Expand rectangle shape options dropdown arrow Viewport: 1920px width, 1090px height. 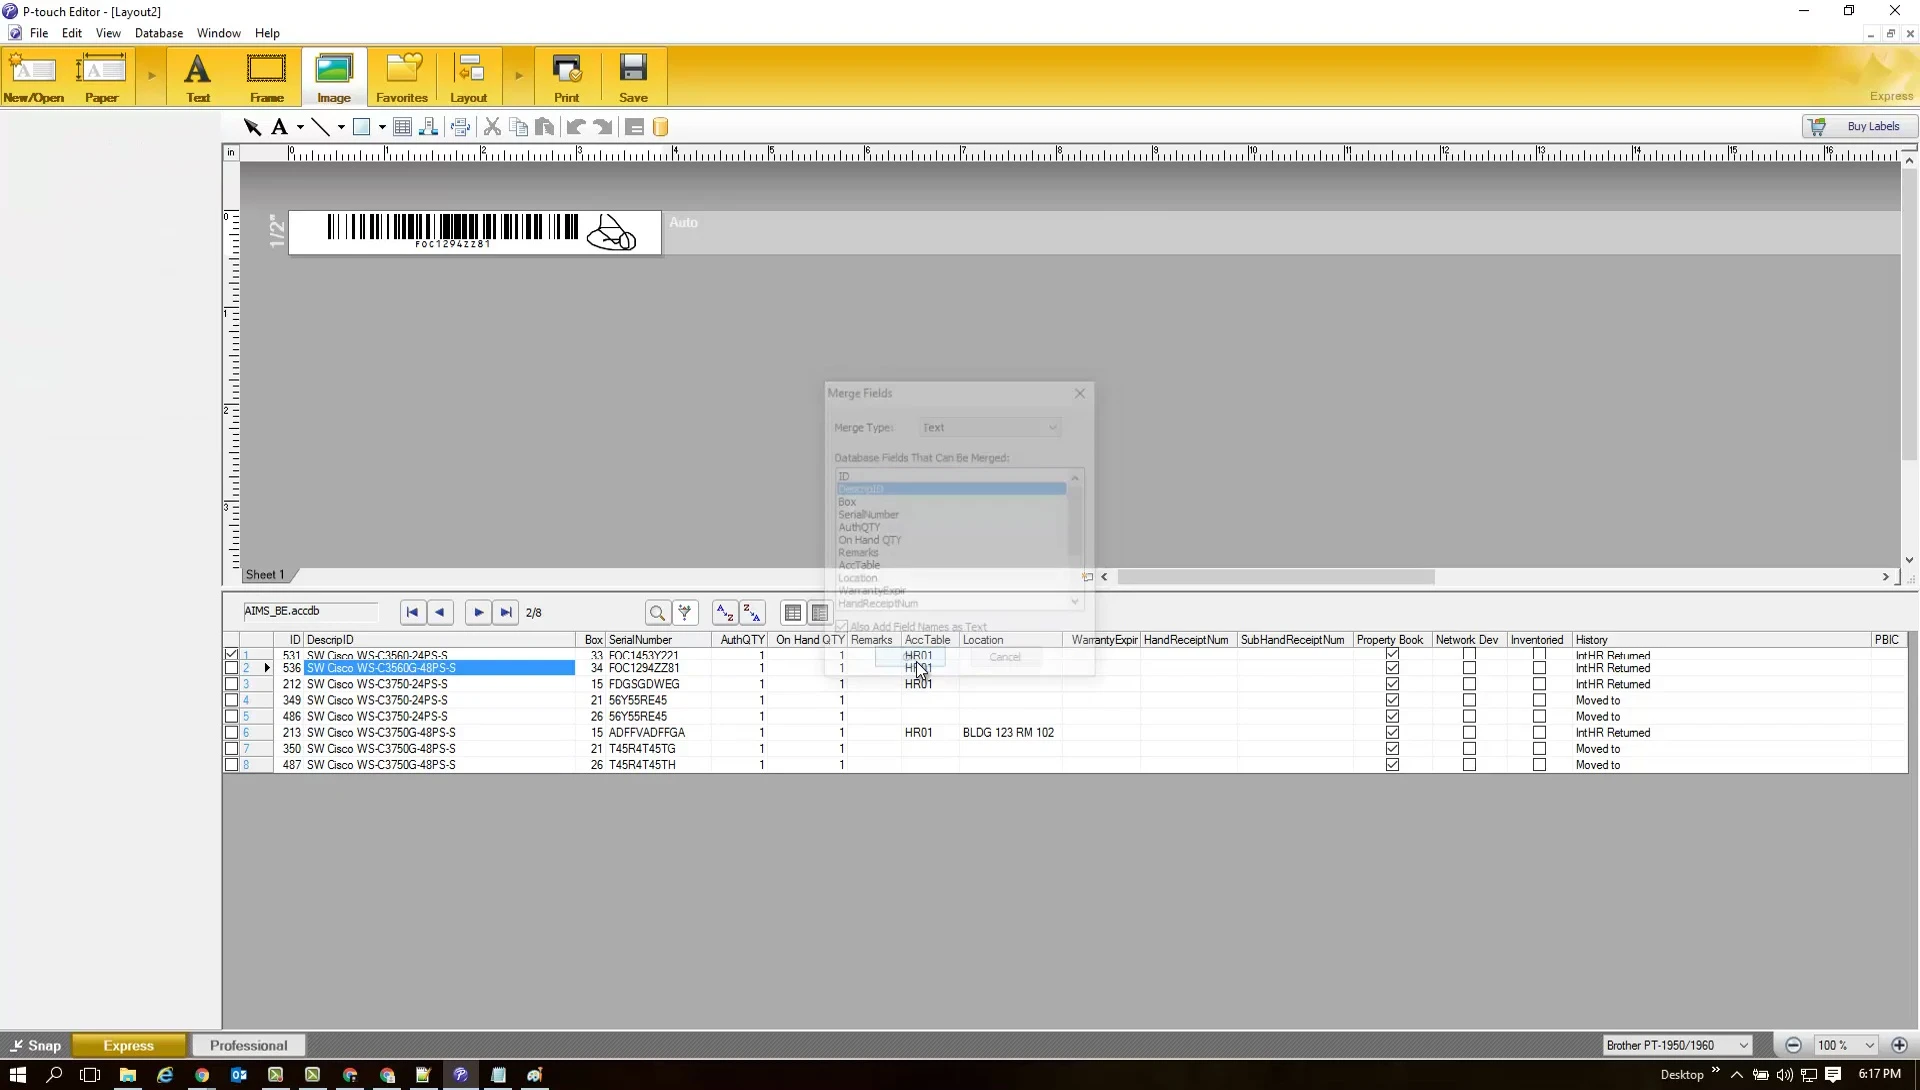coord(382,128)
